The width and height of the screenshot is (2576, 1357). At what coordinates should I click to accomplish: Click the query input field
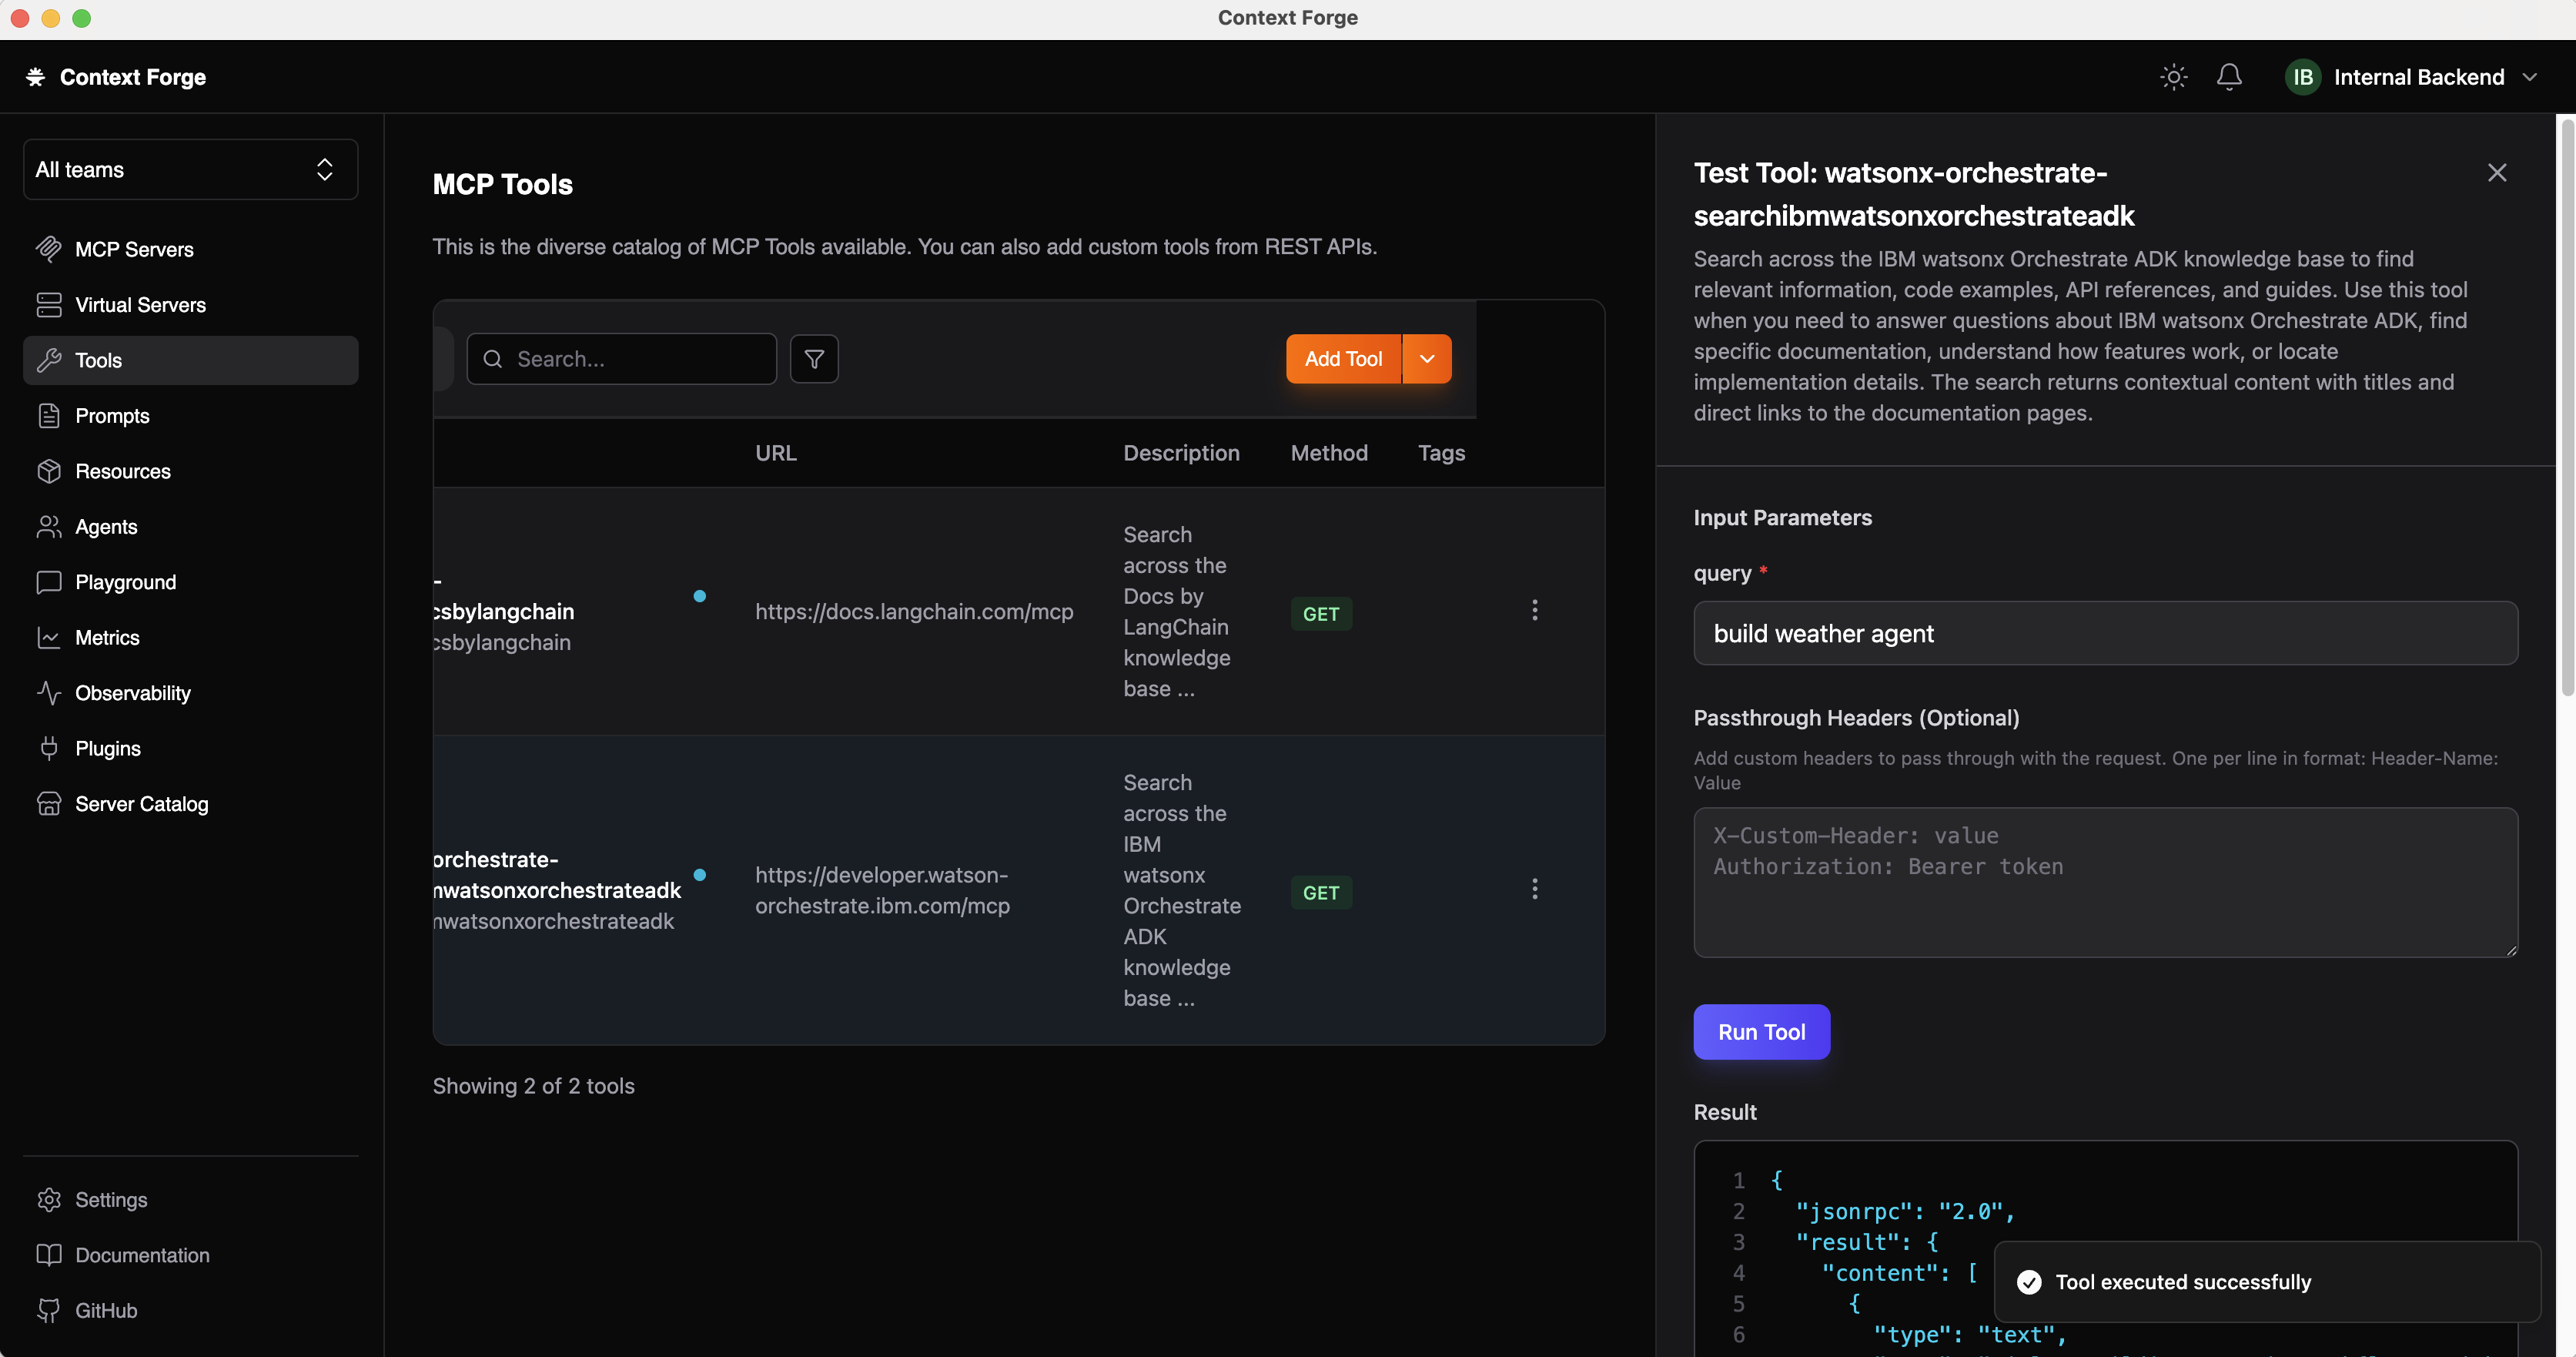(2105, 633)
